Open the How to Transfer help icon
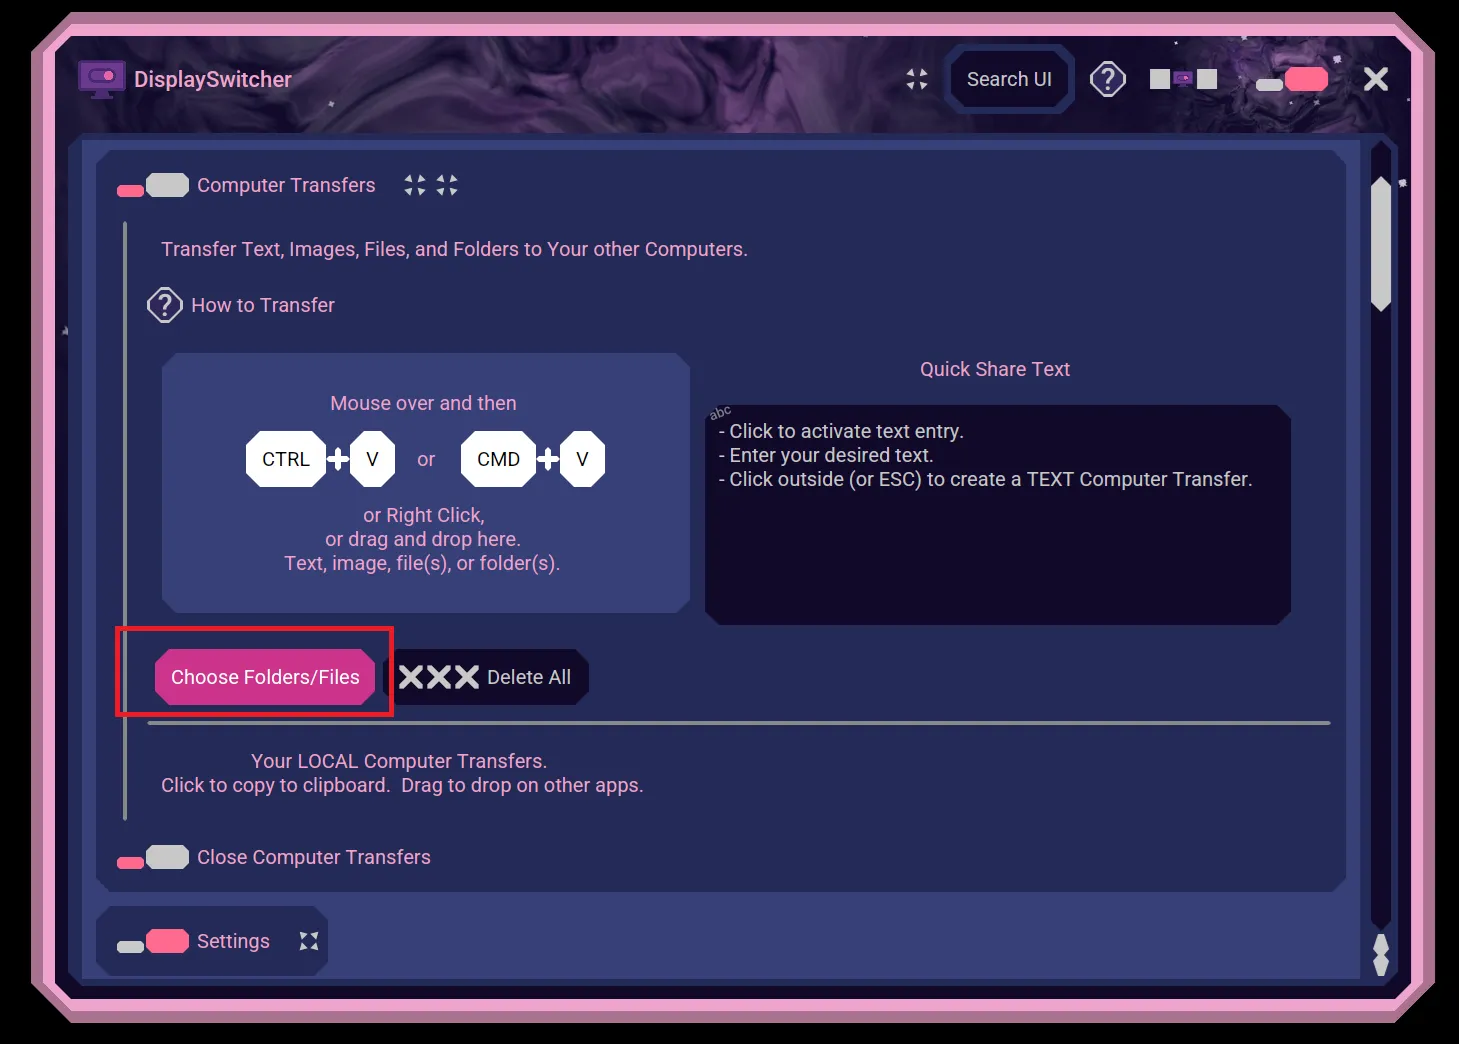This screenshot has width=1459, height=1044. click(165, 305)
